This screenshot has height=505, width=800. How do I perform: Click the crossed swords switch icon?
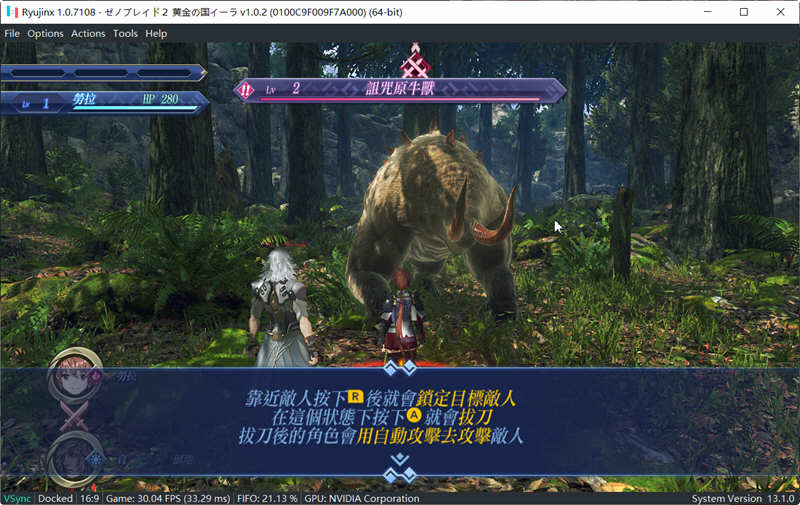click(74, 416)
